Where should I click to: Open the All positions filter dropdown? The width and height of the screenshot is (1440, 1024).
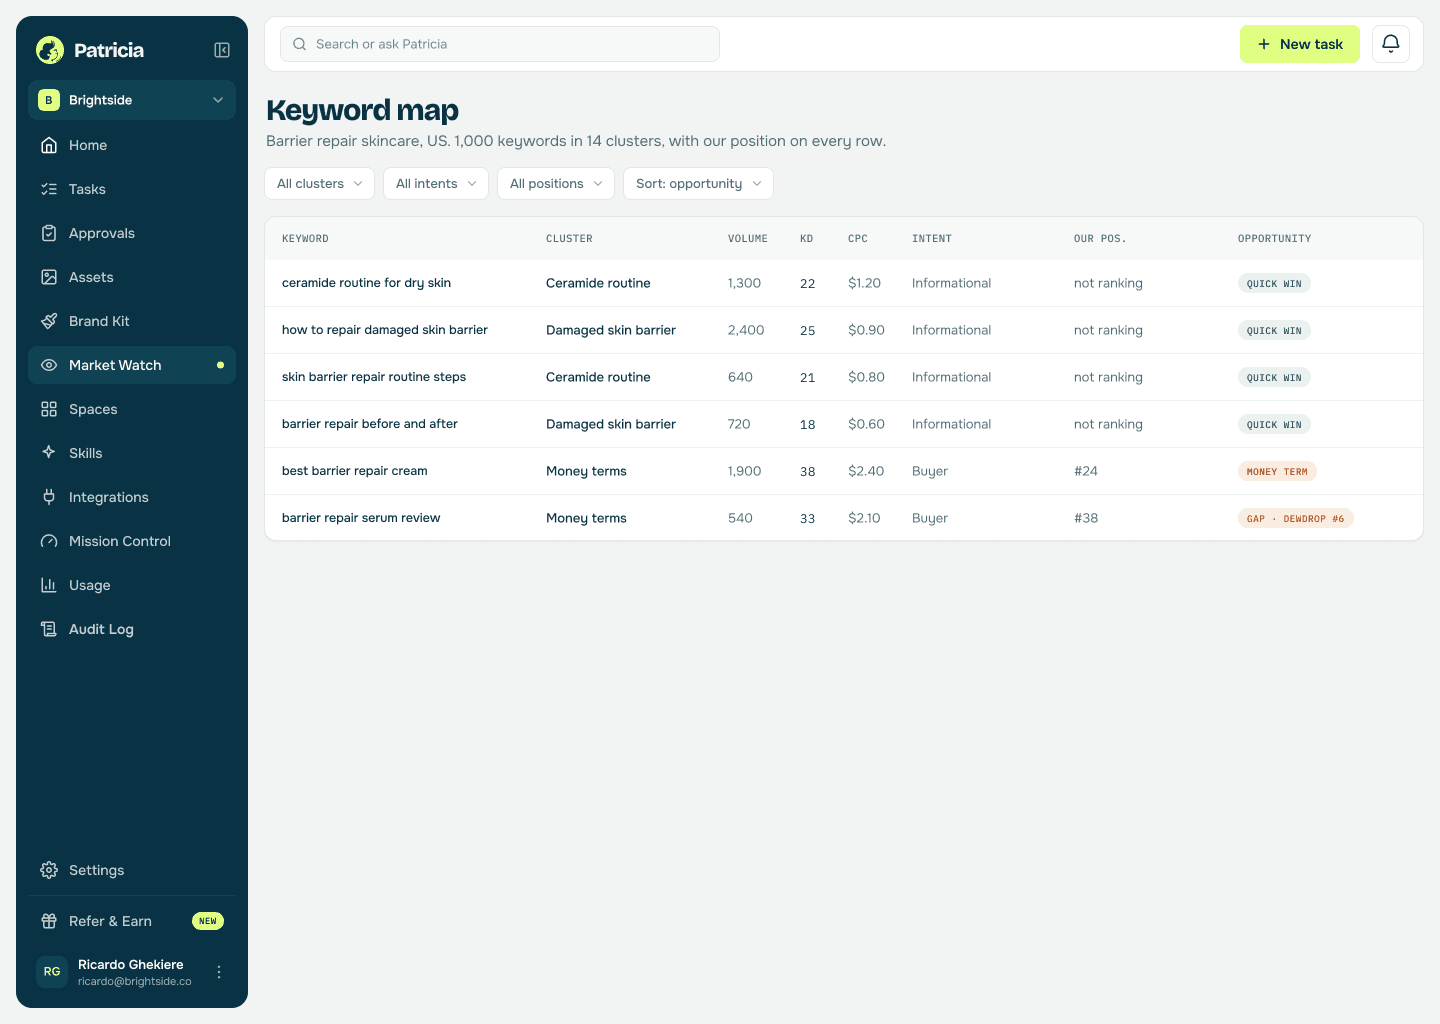(x=556, y=184)
